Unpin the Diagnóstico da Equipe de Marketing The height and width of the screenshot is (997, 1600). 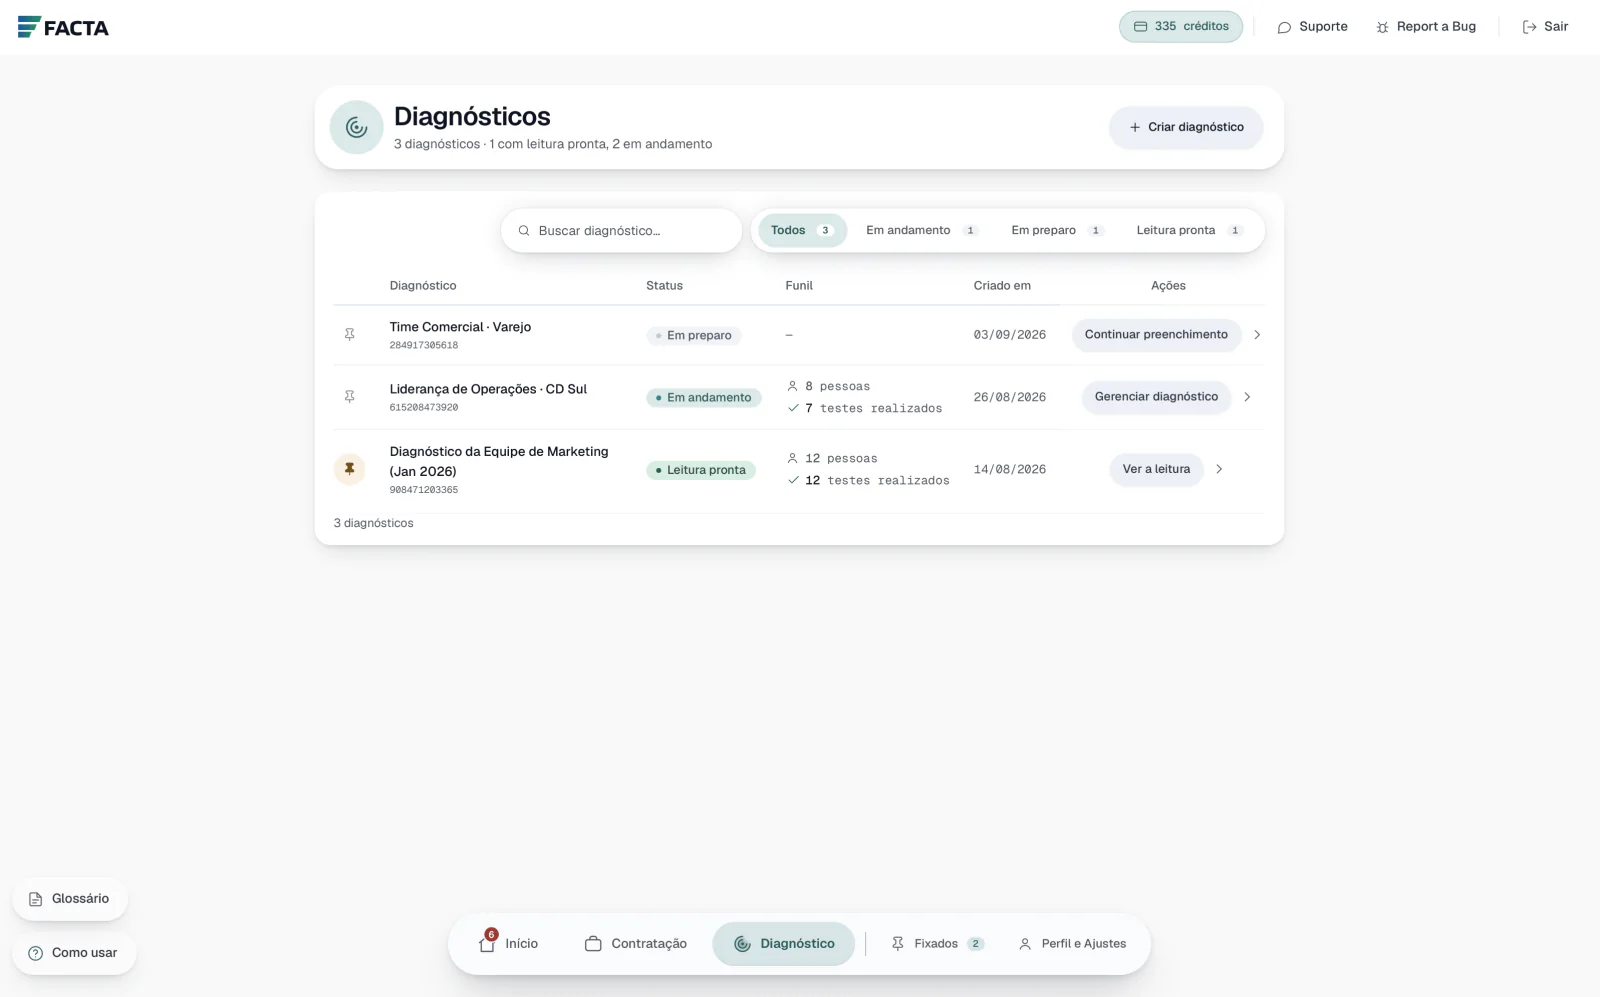tap(349, 469)
